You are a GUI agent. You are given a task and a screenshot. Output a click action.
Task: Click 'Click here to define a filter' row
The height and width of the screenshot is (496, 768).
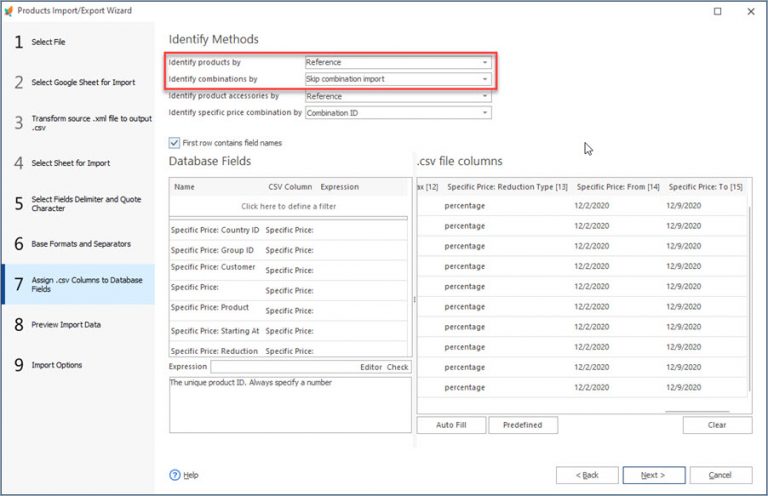pos(289,206)
